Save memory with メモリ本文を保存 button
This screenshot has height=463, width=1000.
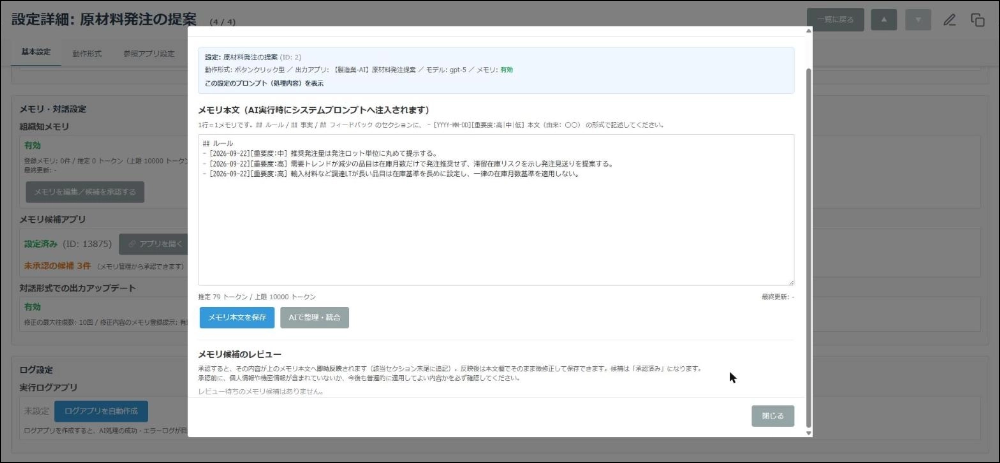pos(237,318)
